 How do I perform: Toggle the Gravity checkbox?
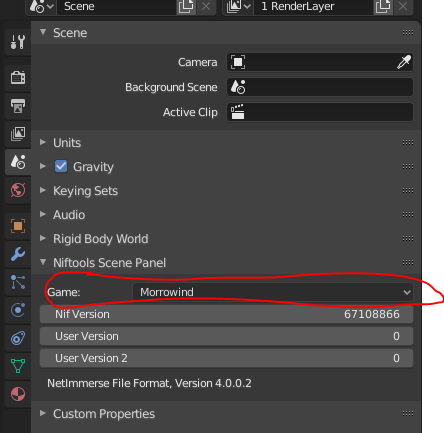(61, 166)
